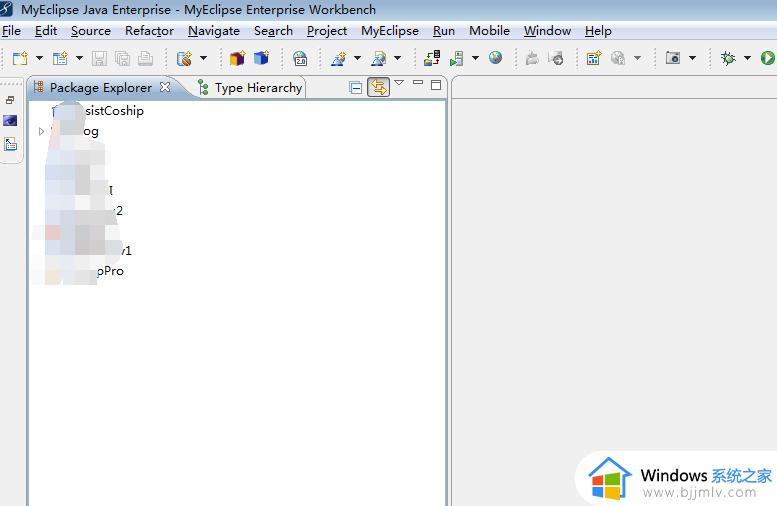Open the server icon dropdown arrow

coord(475,58)
